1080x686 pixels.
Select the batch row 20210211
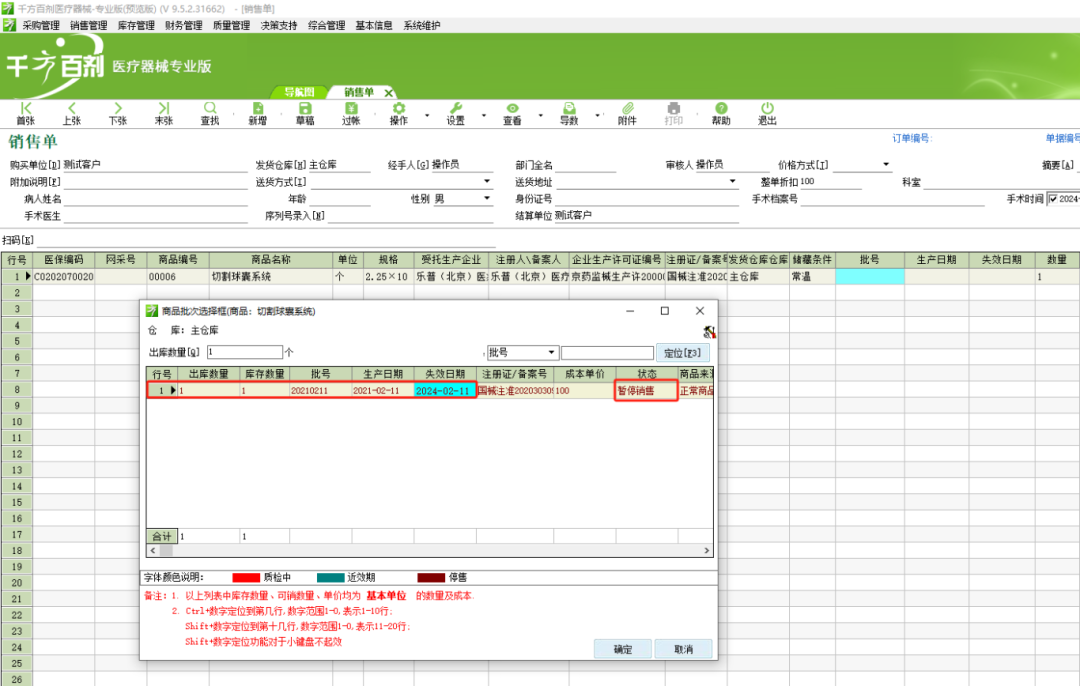click(x=320, y=391)
